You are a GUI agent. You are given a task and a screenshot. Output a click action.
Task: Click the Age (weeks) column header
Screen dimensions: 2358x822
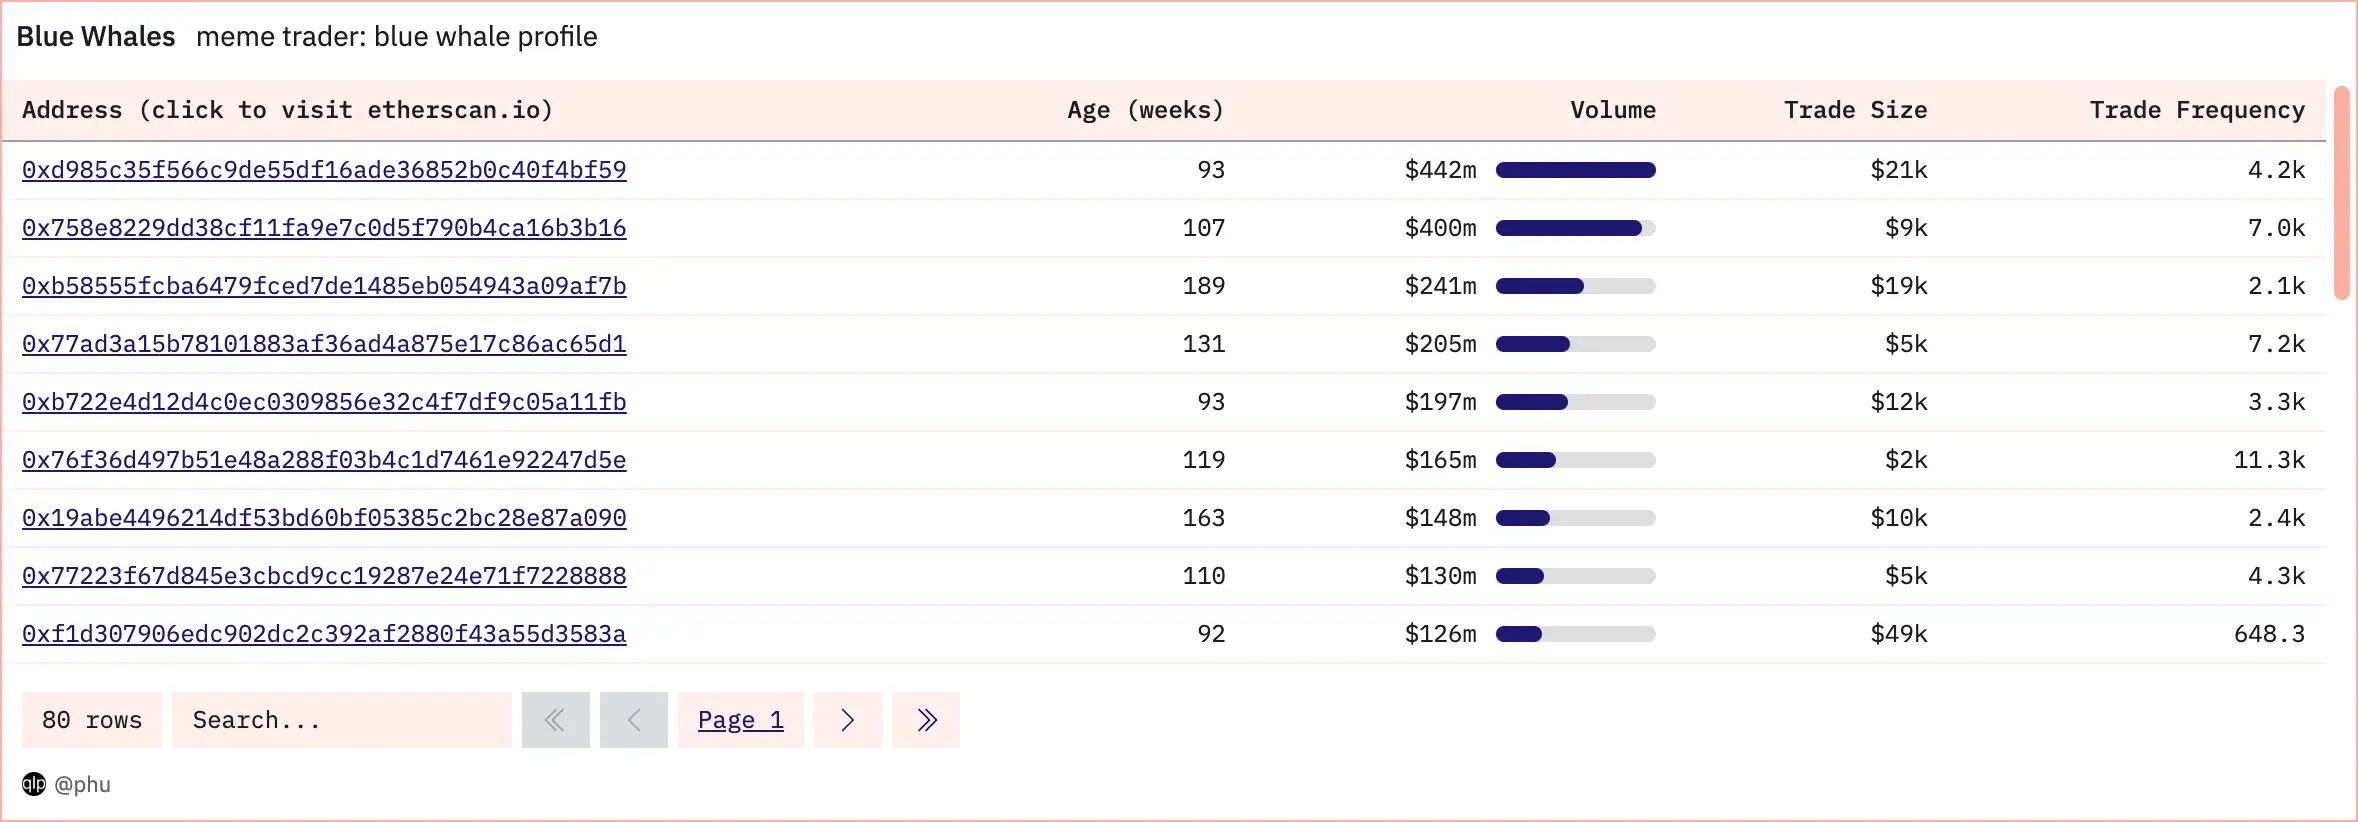point(1145,110)
